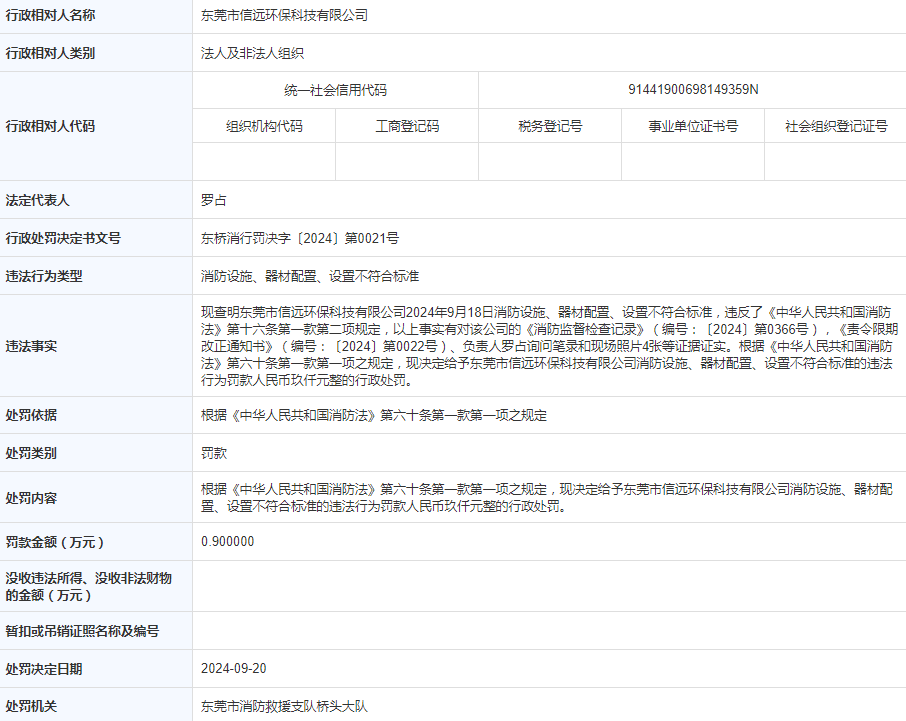Select the '处罚依据' value citing 第六十条第一款第一项

(x=374, y=415)
